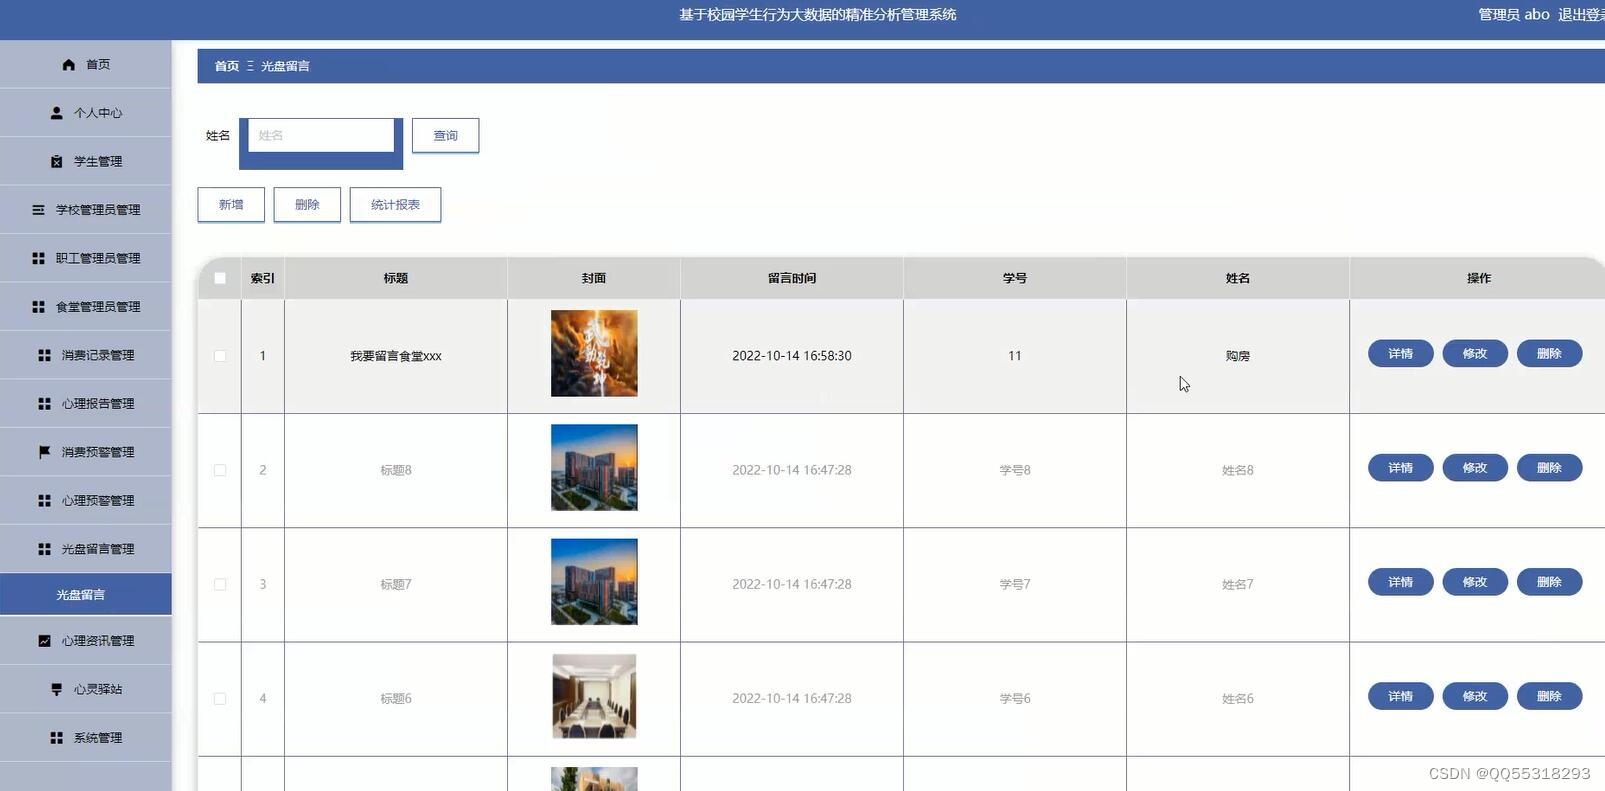Open the 统计报表 button
Viewport: 1605px width, 791px height.
[395, 205]
